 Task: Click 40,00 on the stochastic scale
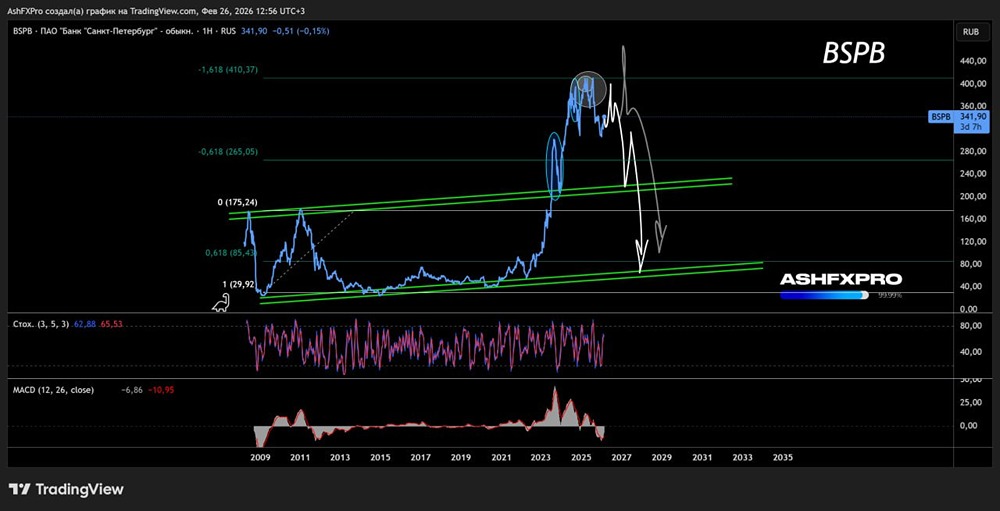pos(970,352)
